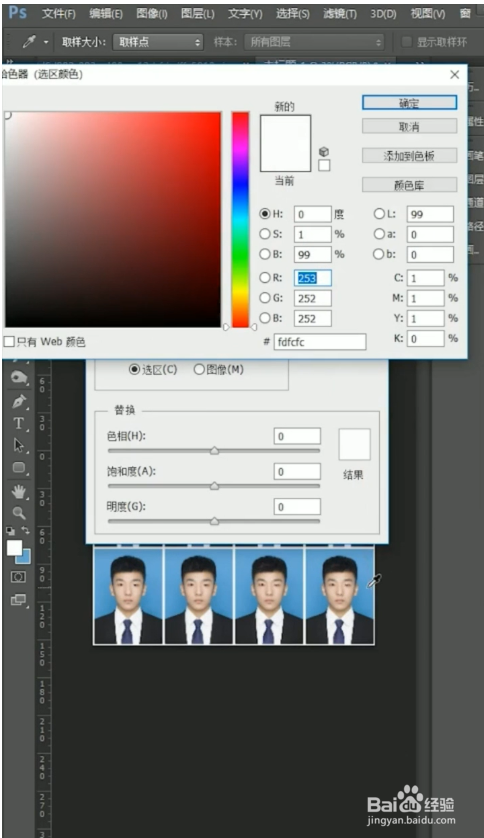Click the K percentage input field
The image size is (484, 838).
[x=426, y=338]
